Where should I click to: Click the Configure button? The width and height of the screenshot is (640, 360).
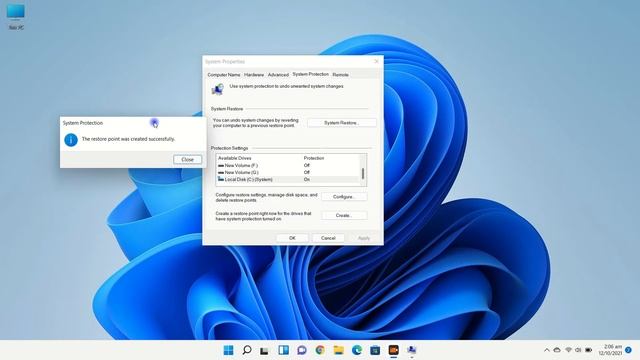(344, 197)
